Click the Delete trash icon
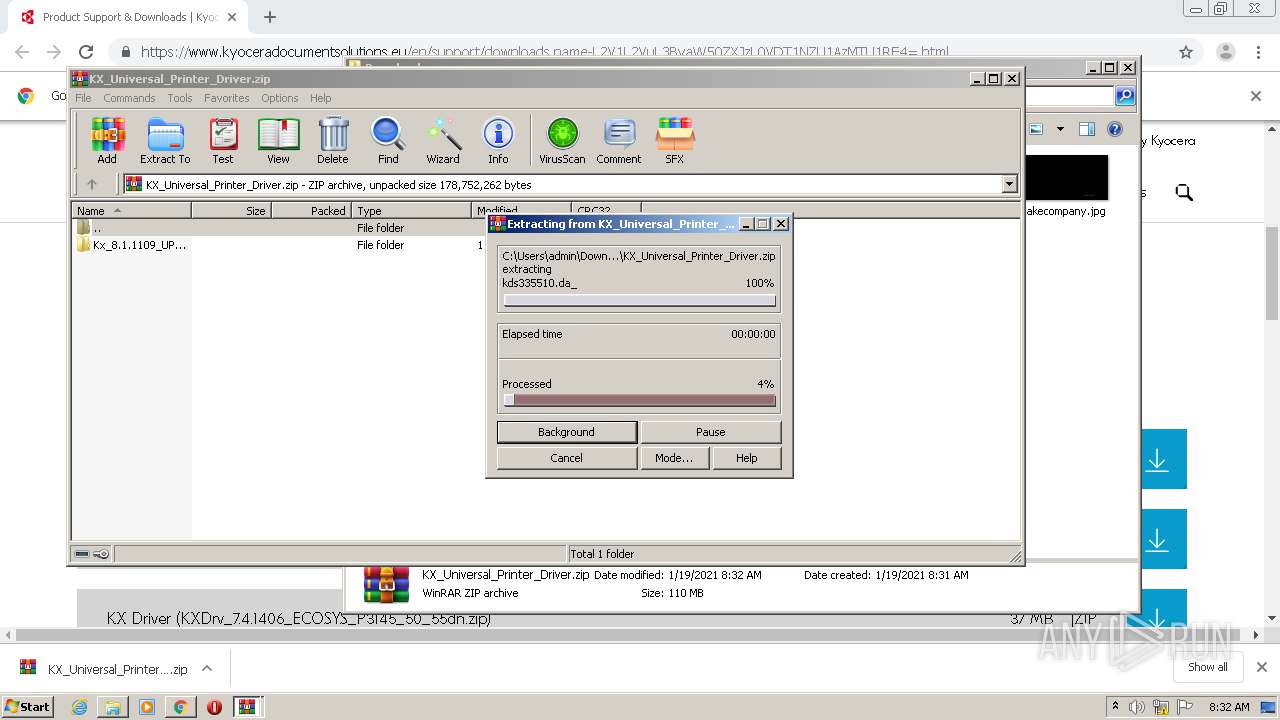The width and height of the screenshot is (1280, 720). click(333, 141)
